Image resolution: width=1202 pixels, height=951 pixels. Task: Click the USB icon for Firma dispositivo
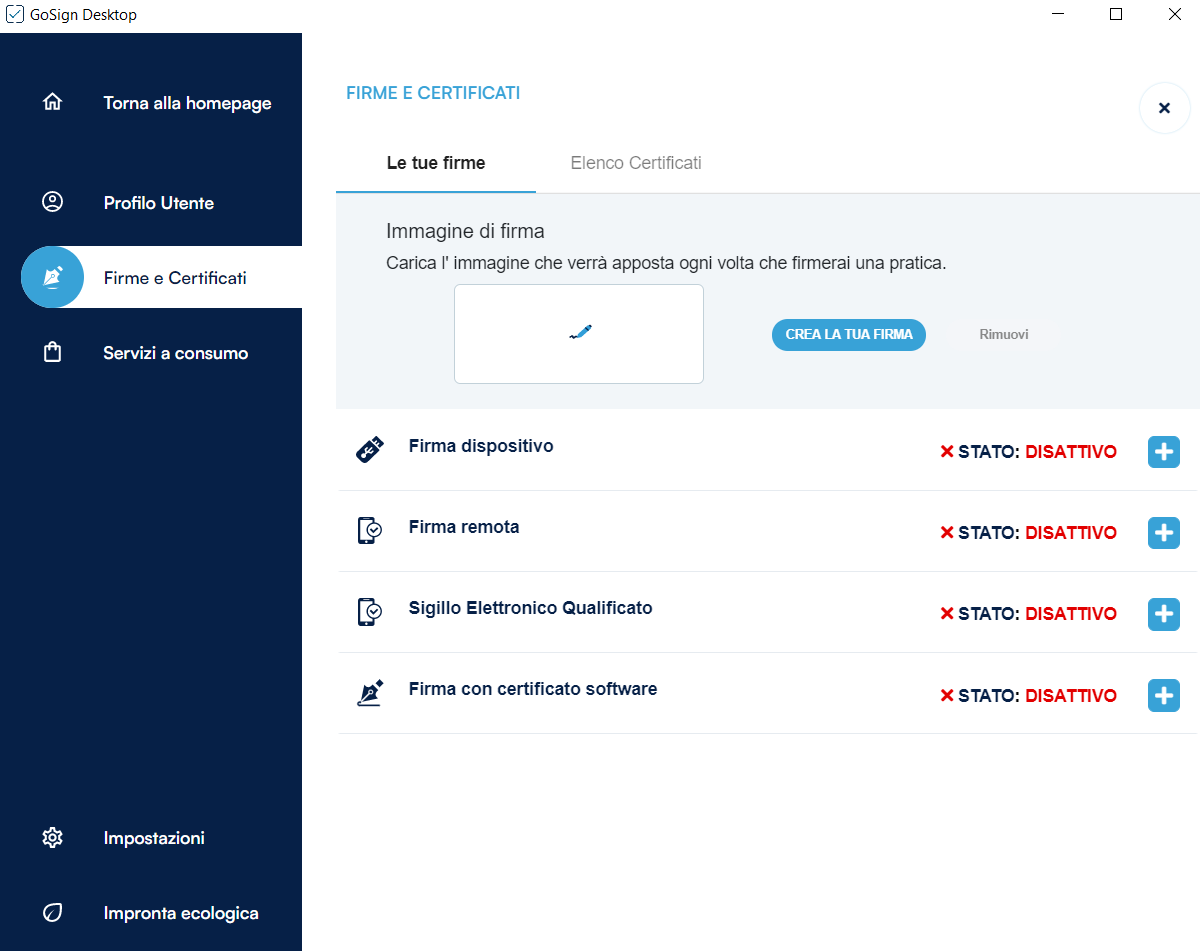[x=369, y=450]
